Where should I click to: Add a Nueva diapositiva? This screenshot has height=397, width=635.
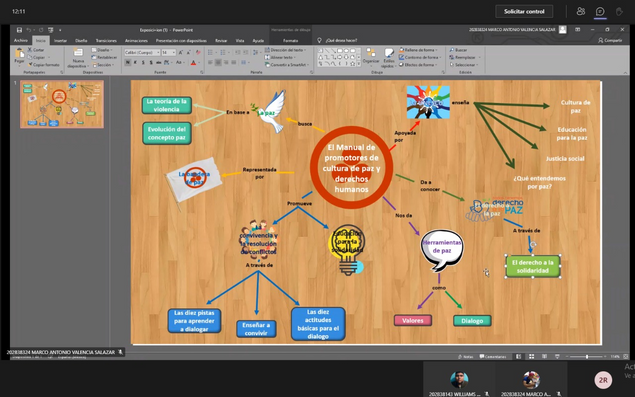(x=78, y=58)
